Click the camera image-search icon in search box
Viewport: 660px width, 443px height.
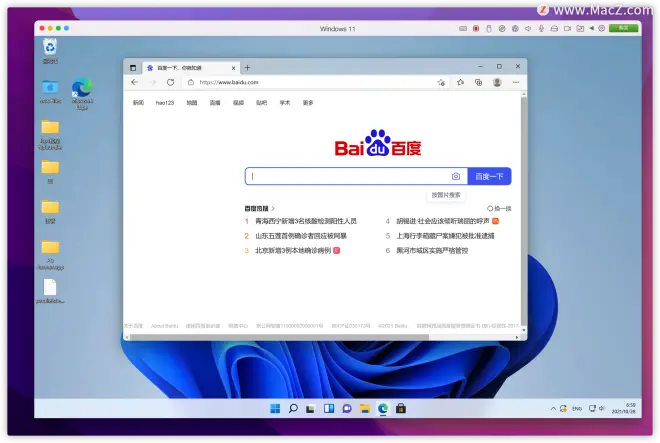click(x=456, y=176)
